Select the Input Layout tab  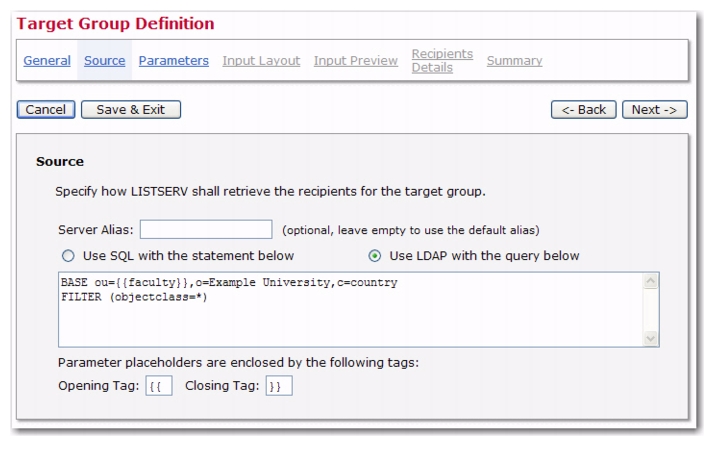pos(261,61)
